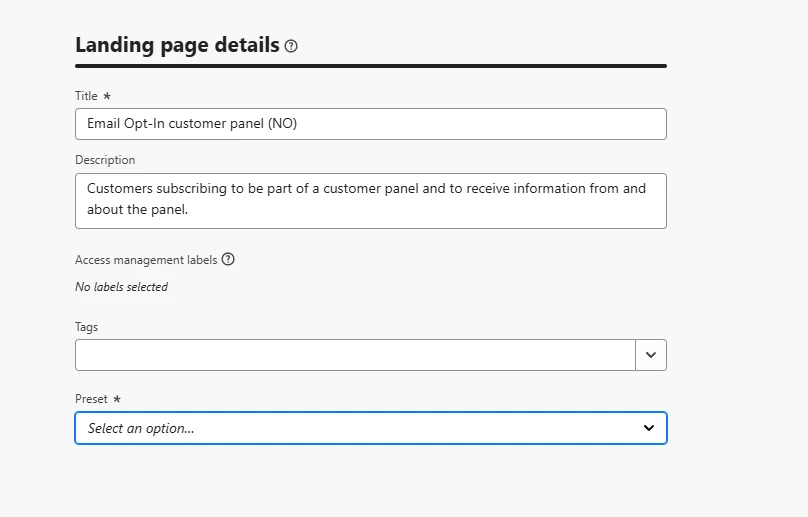Image resolution: width=808 pixels, height=517 pixels.
Task: Click the required asterisk next to Title
Action: 107,96
